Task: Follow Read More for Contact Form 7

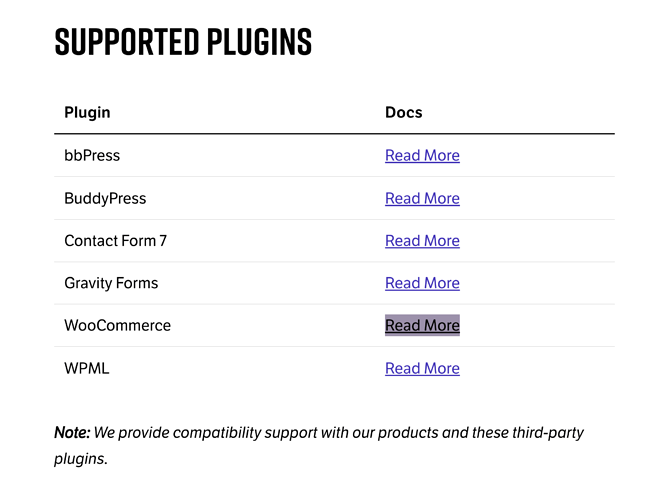Action: tap(422, 241)
